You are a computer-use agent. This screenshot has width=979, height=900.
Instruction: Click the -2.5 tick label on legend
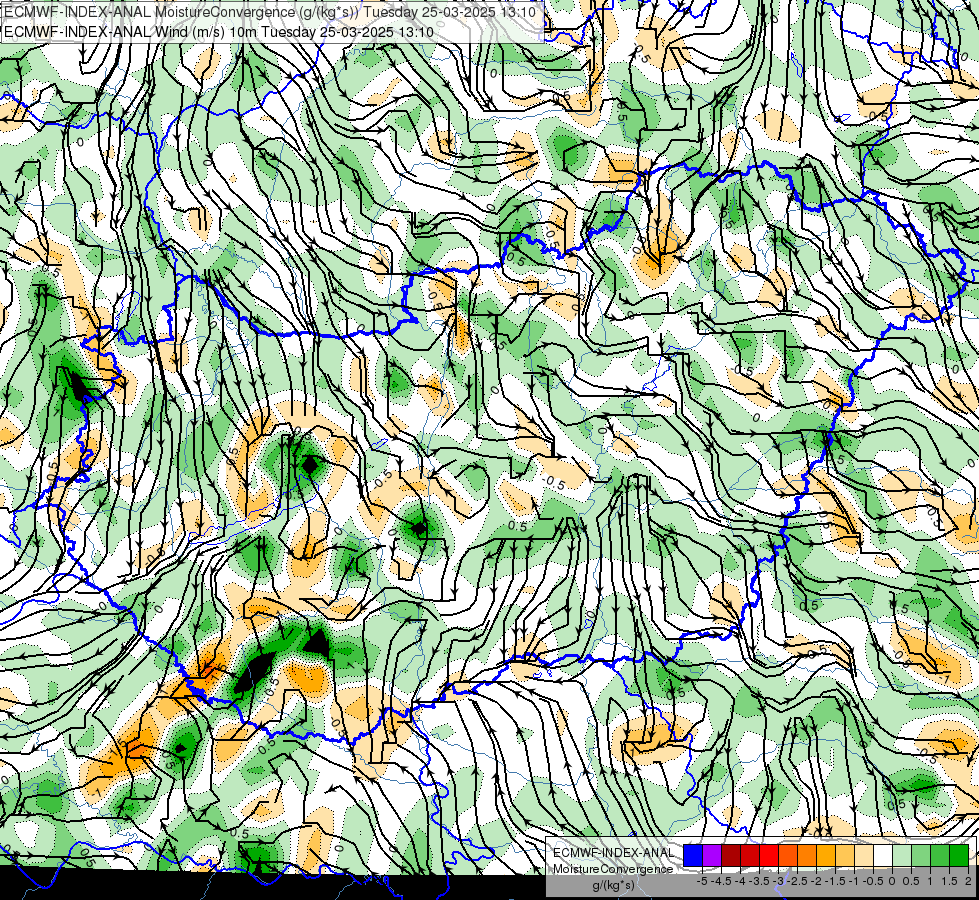pos(797,881)
